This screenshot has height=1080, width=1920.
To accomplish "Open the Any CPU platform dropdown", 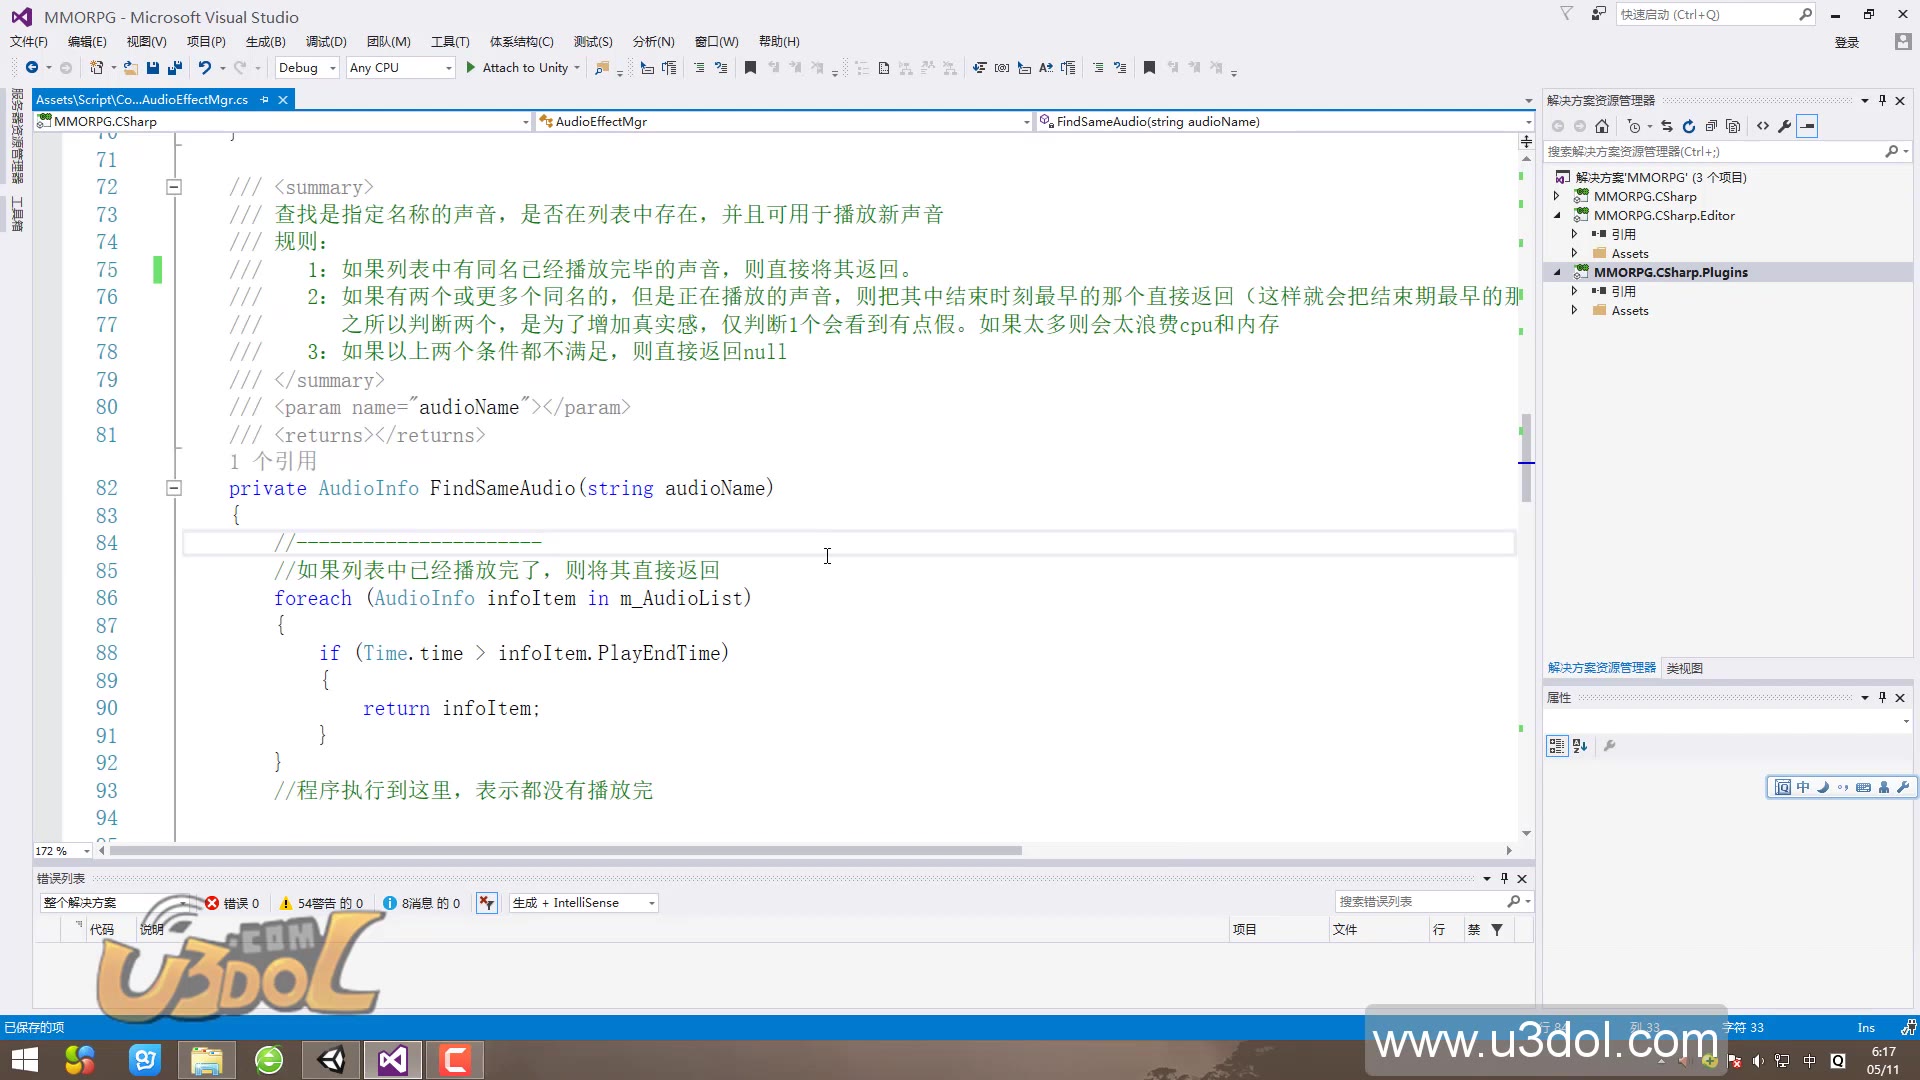I will (x=399, y=67).
